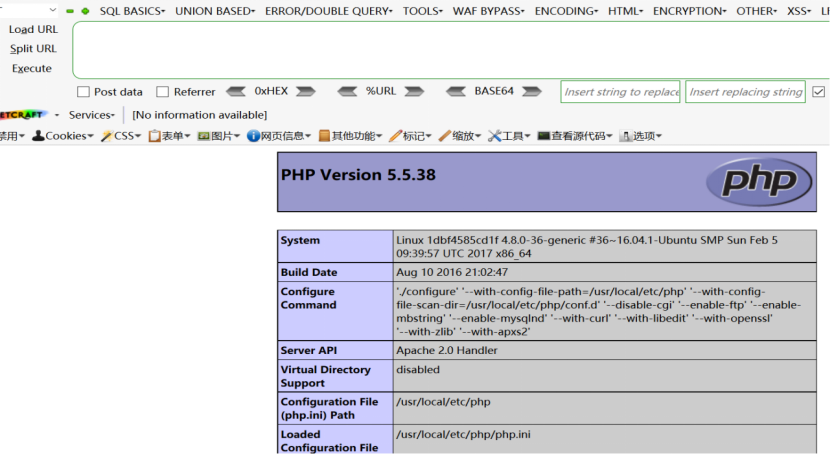Click the Split URL button
Viewport: 835px width, 454px height.
pos(33,49)
